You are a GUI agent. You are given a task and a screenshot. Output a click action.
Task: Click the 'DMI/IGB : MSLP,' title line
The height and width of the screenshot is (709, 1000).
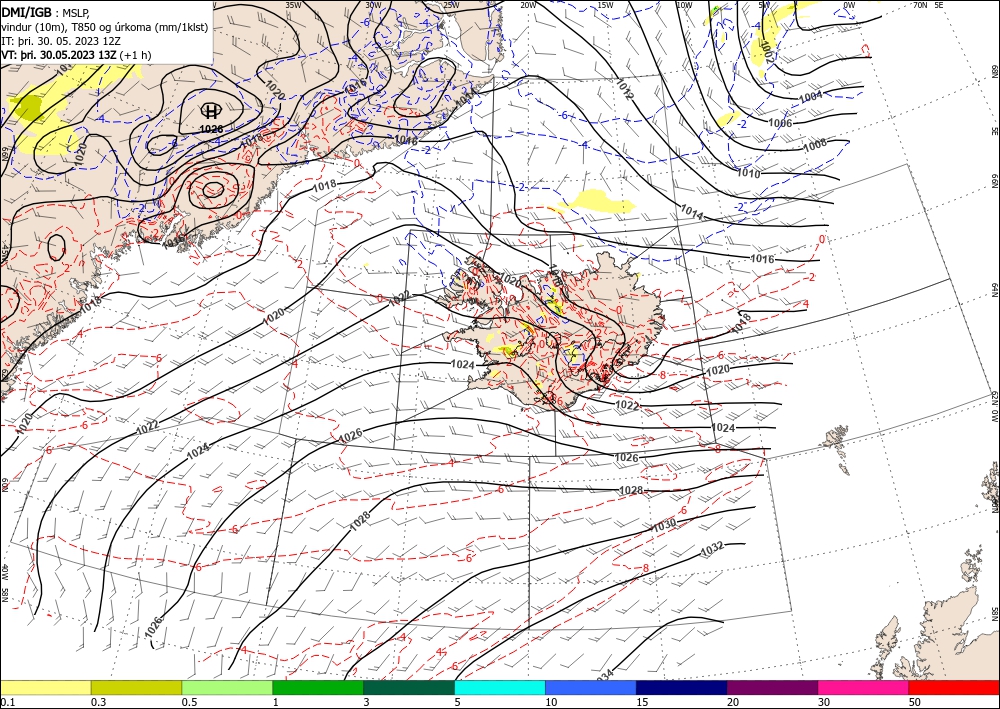coord(46,11)
